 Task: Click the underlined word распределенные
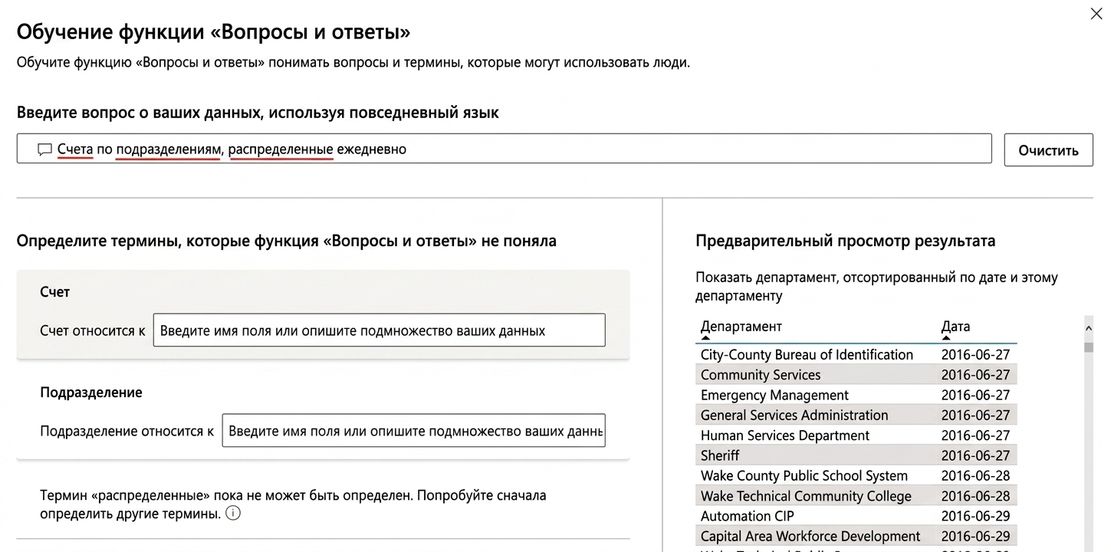[281, 150]
